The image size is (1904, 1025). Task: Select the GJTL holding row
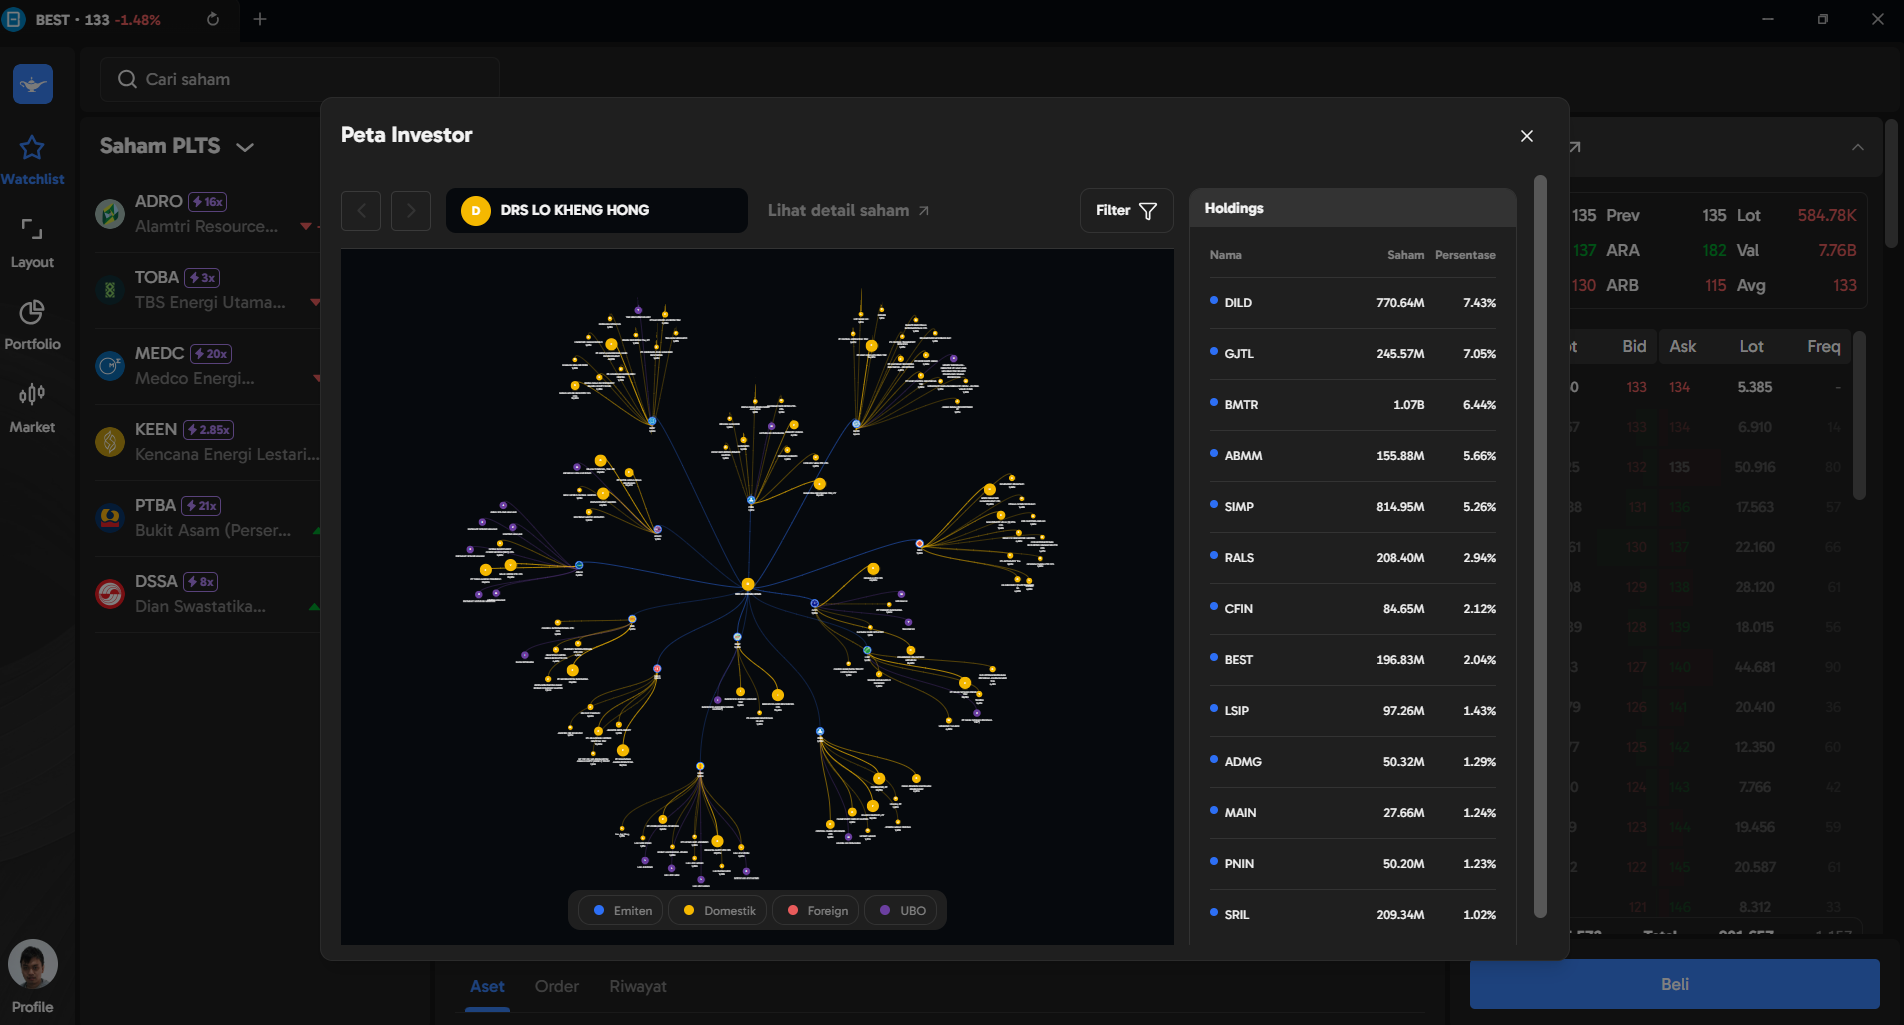tap(1352, 354)
